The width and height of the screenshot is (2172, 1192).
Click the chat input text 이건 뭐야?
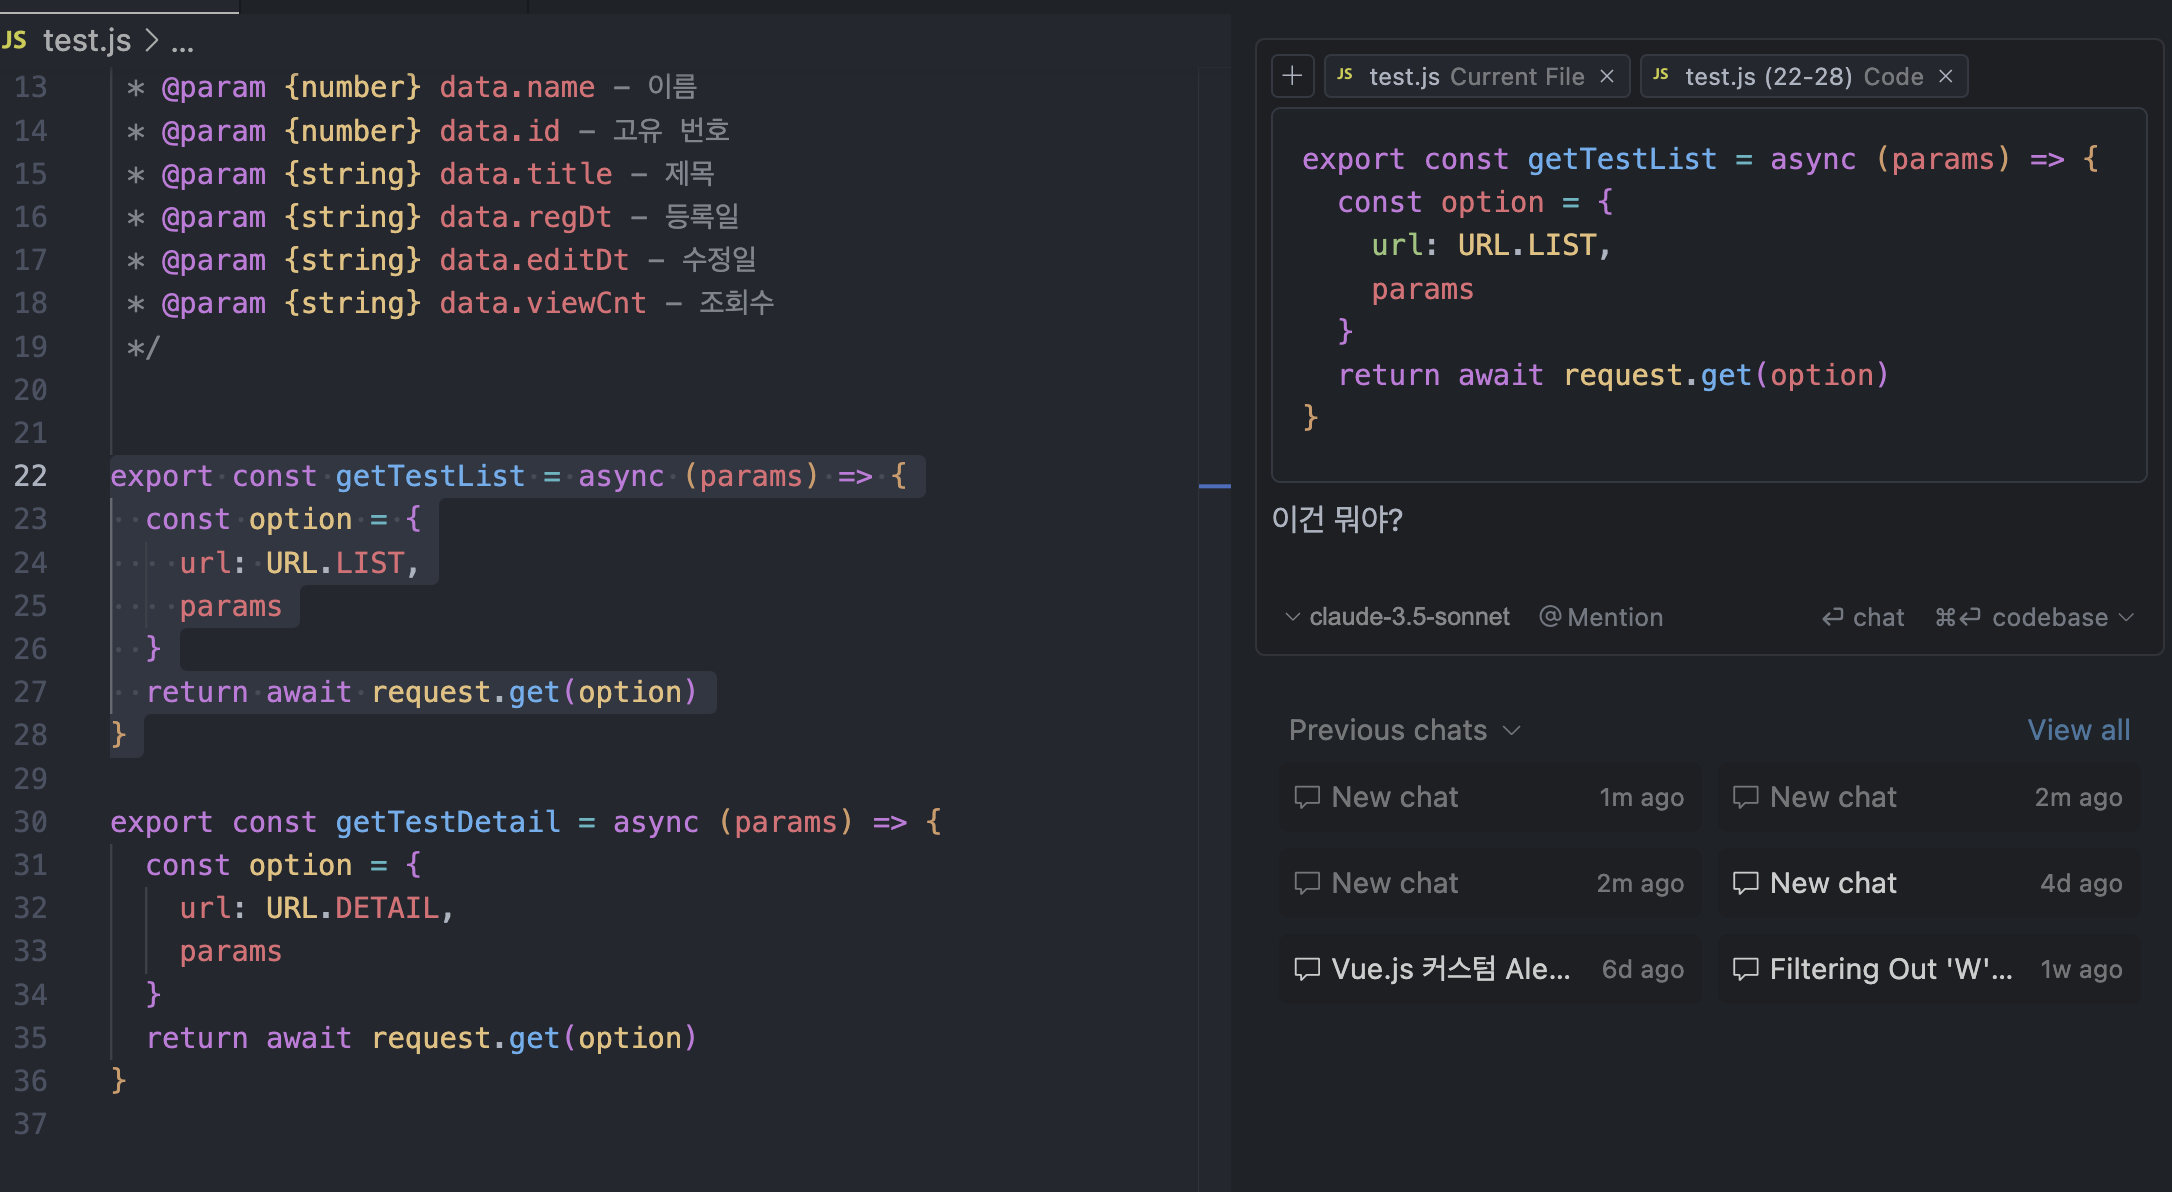pyautogui.click(x=1337, y=519)
